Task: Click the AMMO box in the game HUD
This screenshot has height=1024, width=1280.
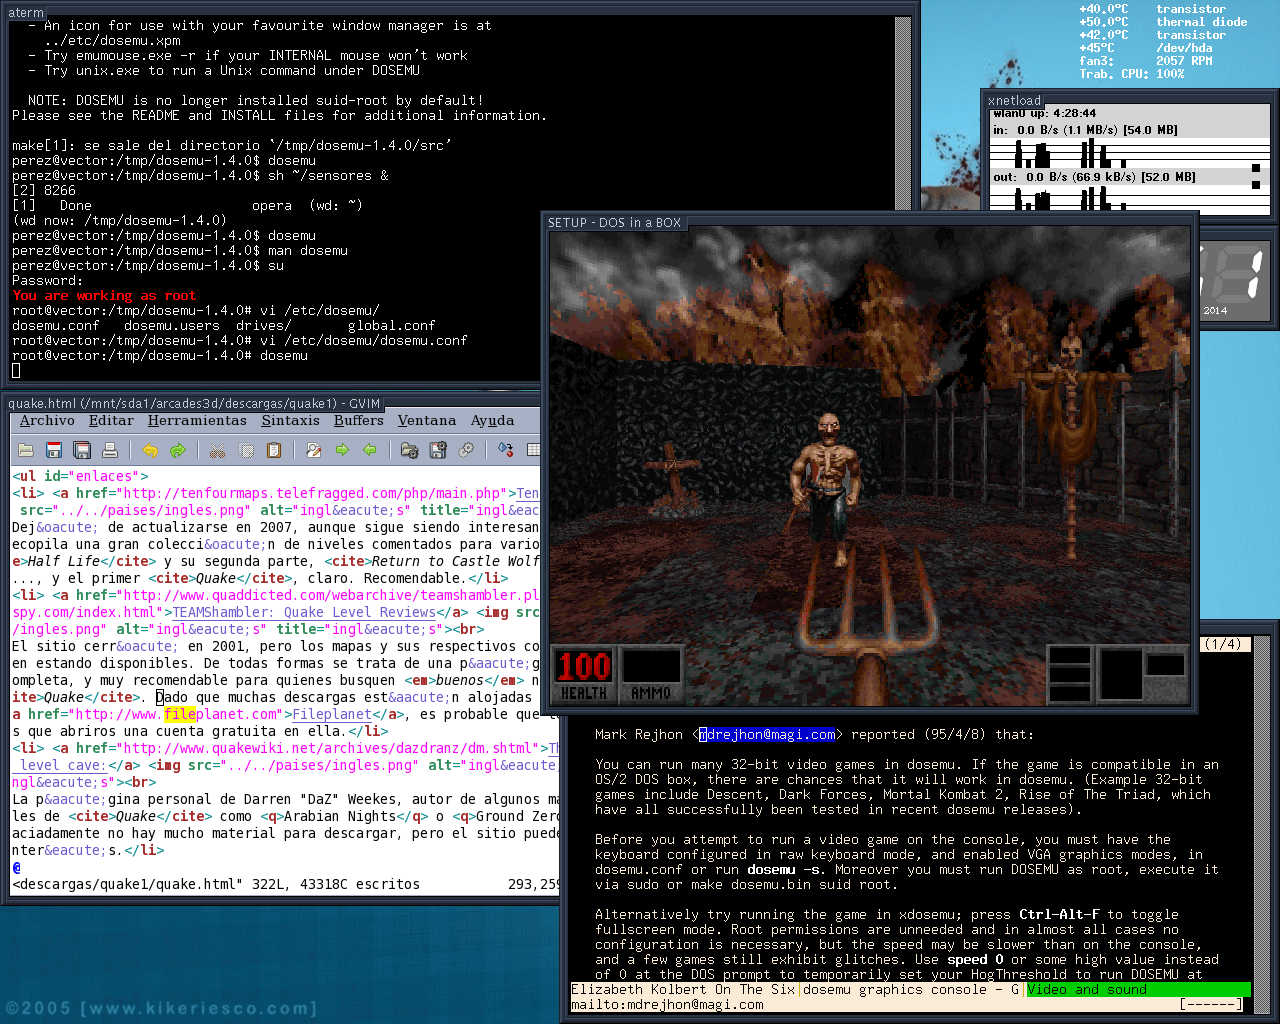Action: pos(651,673)
